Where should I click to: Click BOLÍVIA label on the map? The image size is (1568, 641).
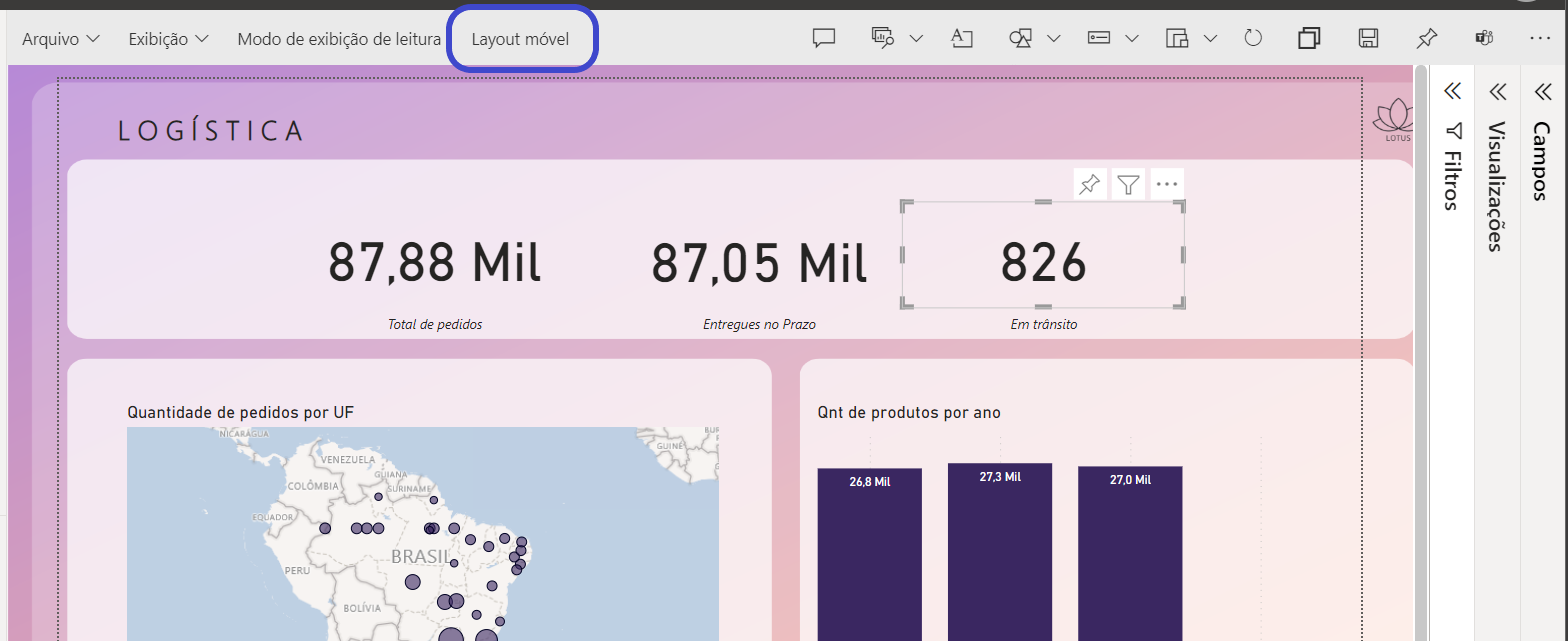click(x=363, y=607)
